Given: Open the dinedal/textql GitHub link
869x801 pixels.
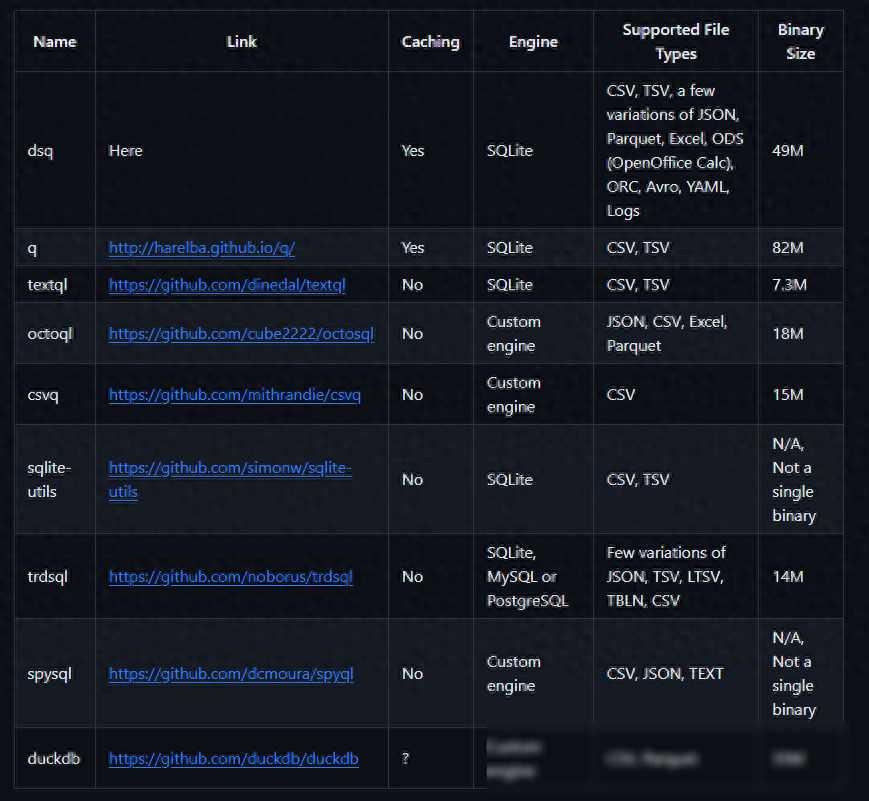Looking at the screenshot, I should click(x=227, y=285).
